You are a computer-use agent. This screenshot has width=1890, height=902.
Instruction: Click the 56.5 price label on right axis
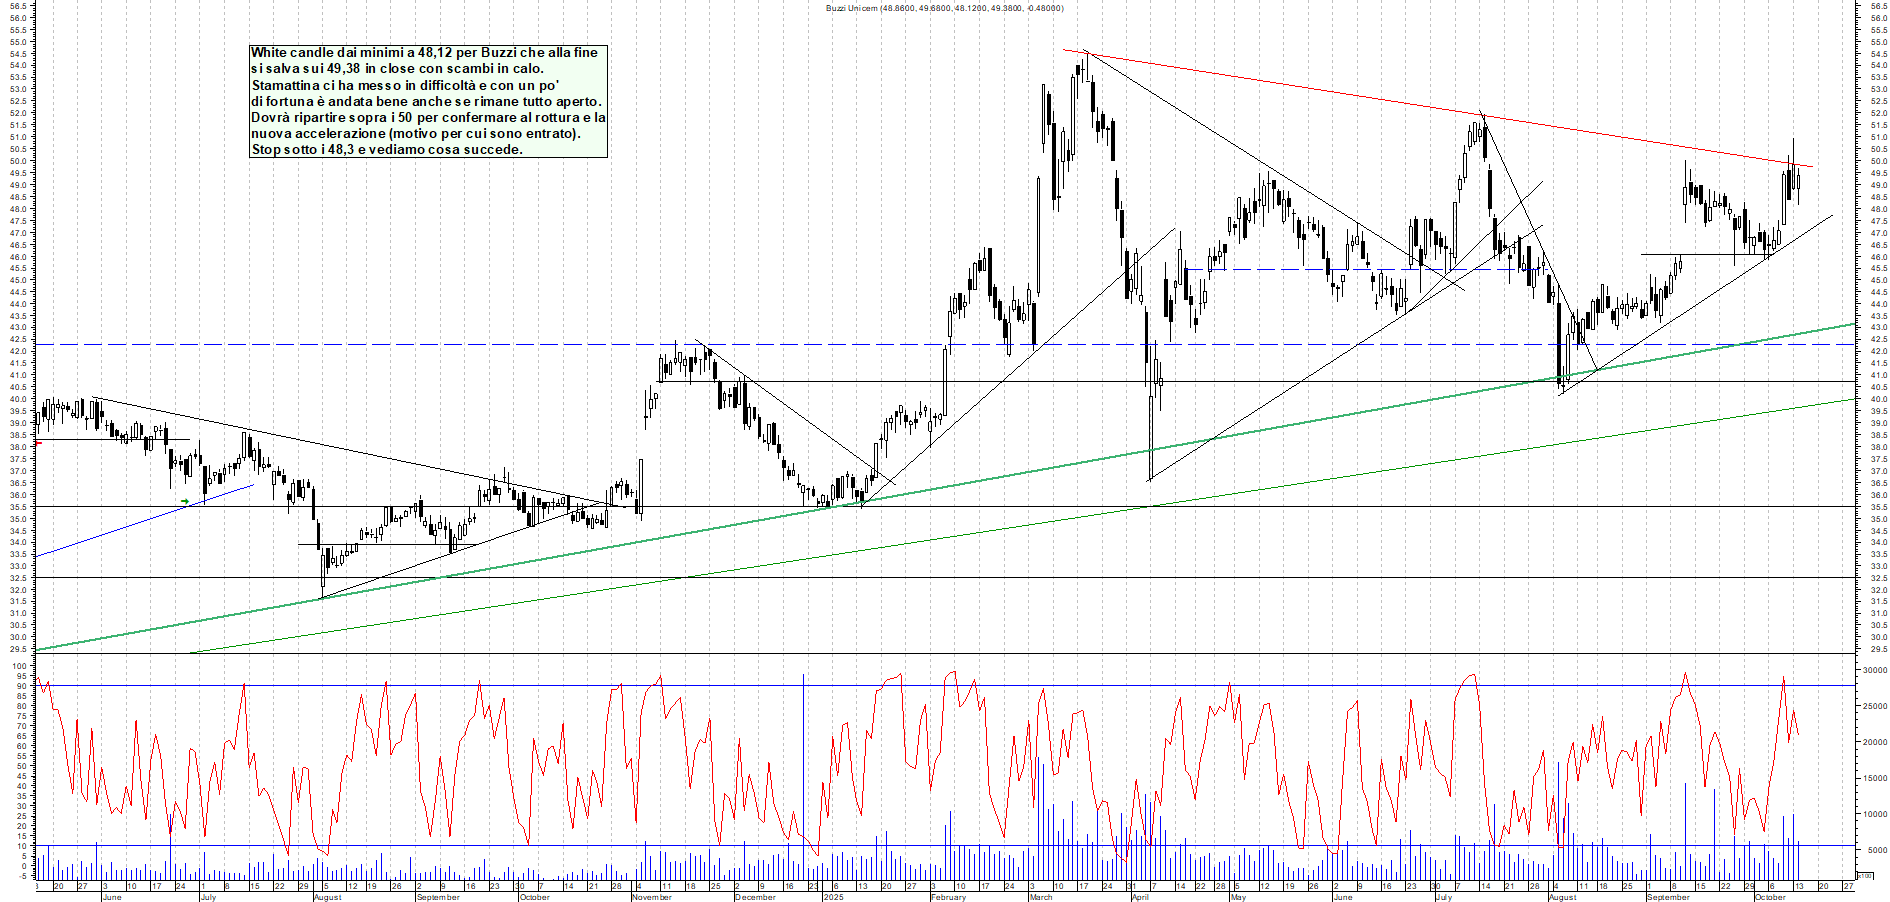tap(1877, 6)
